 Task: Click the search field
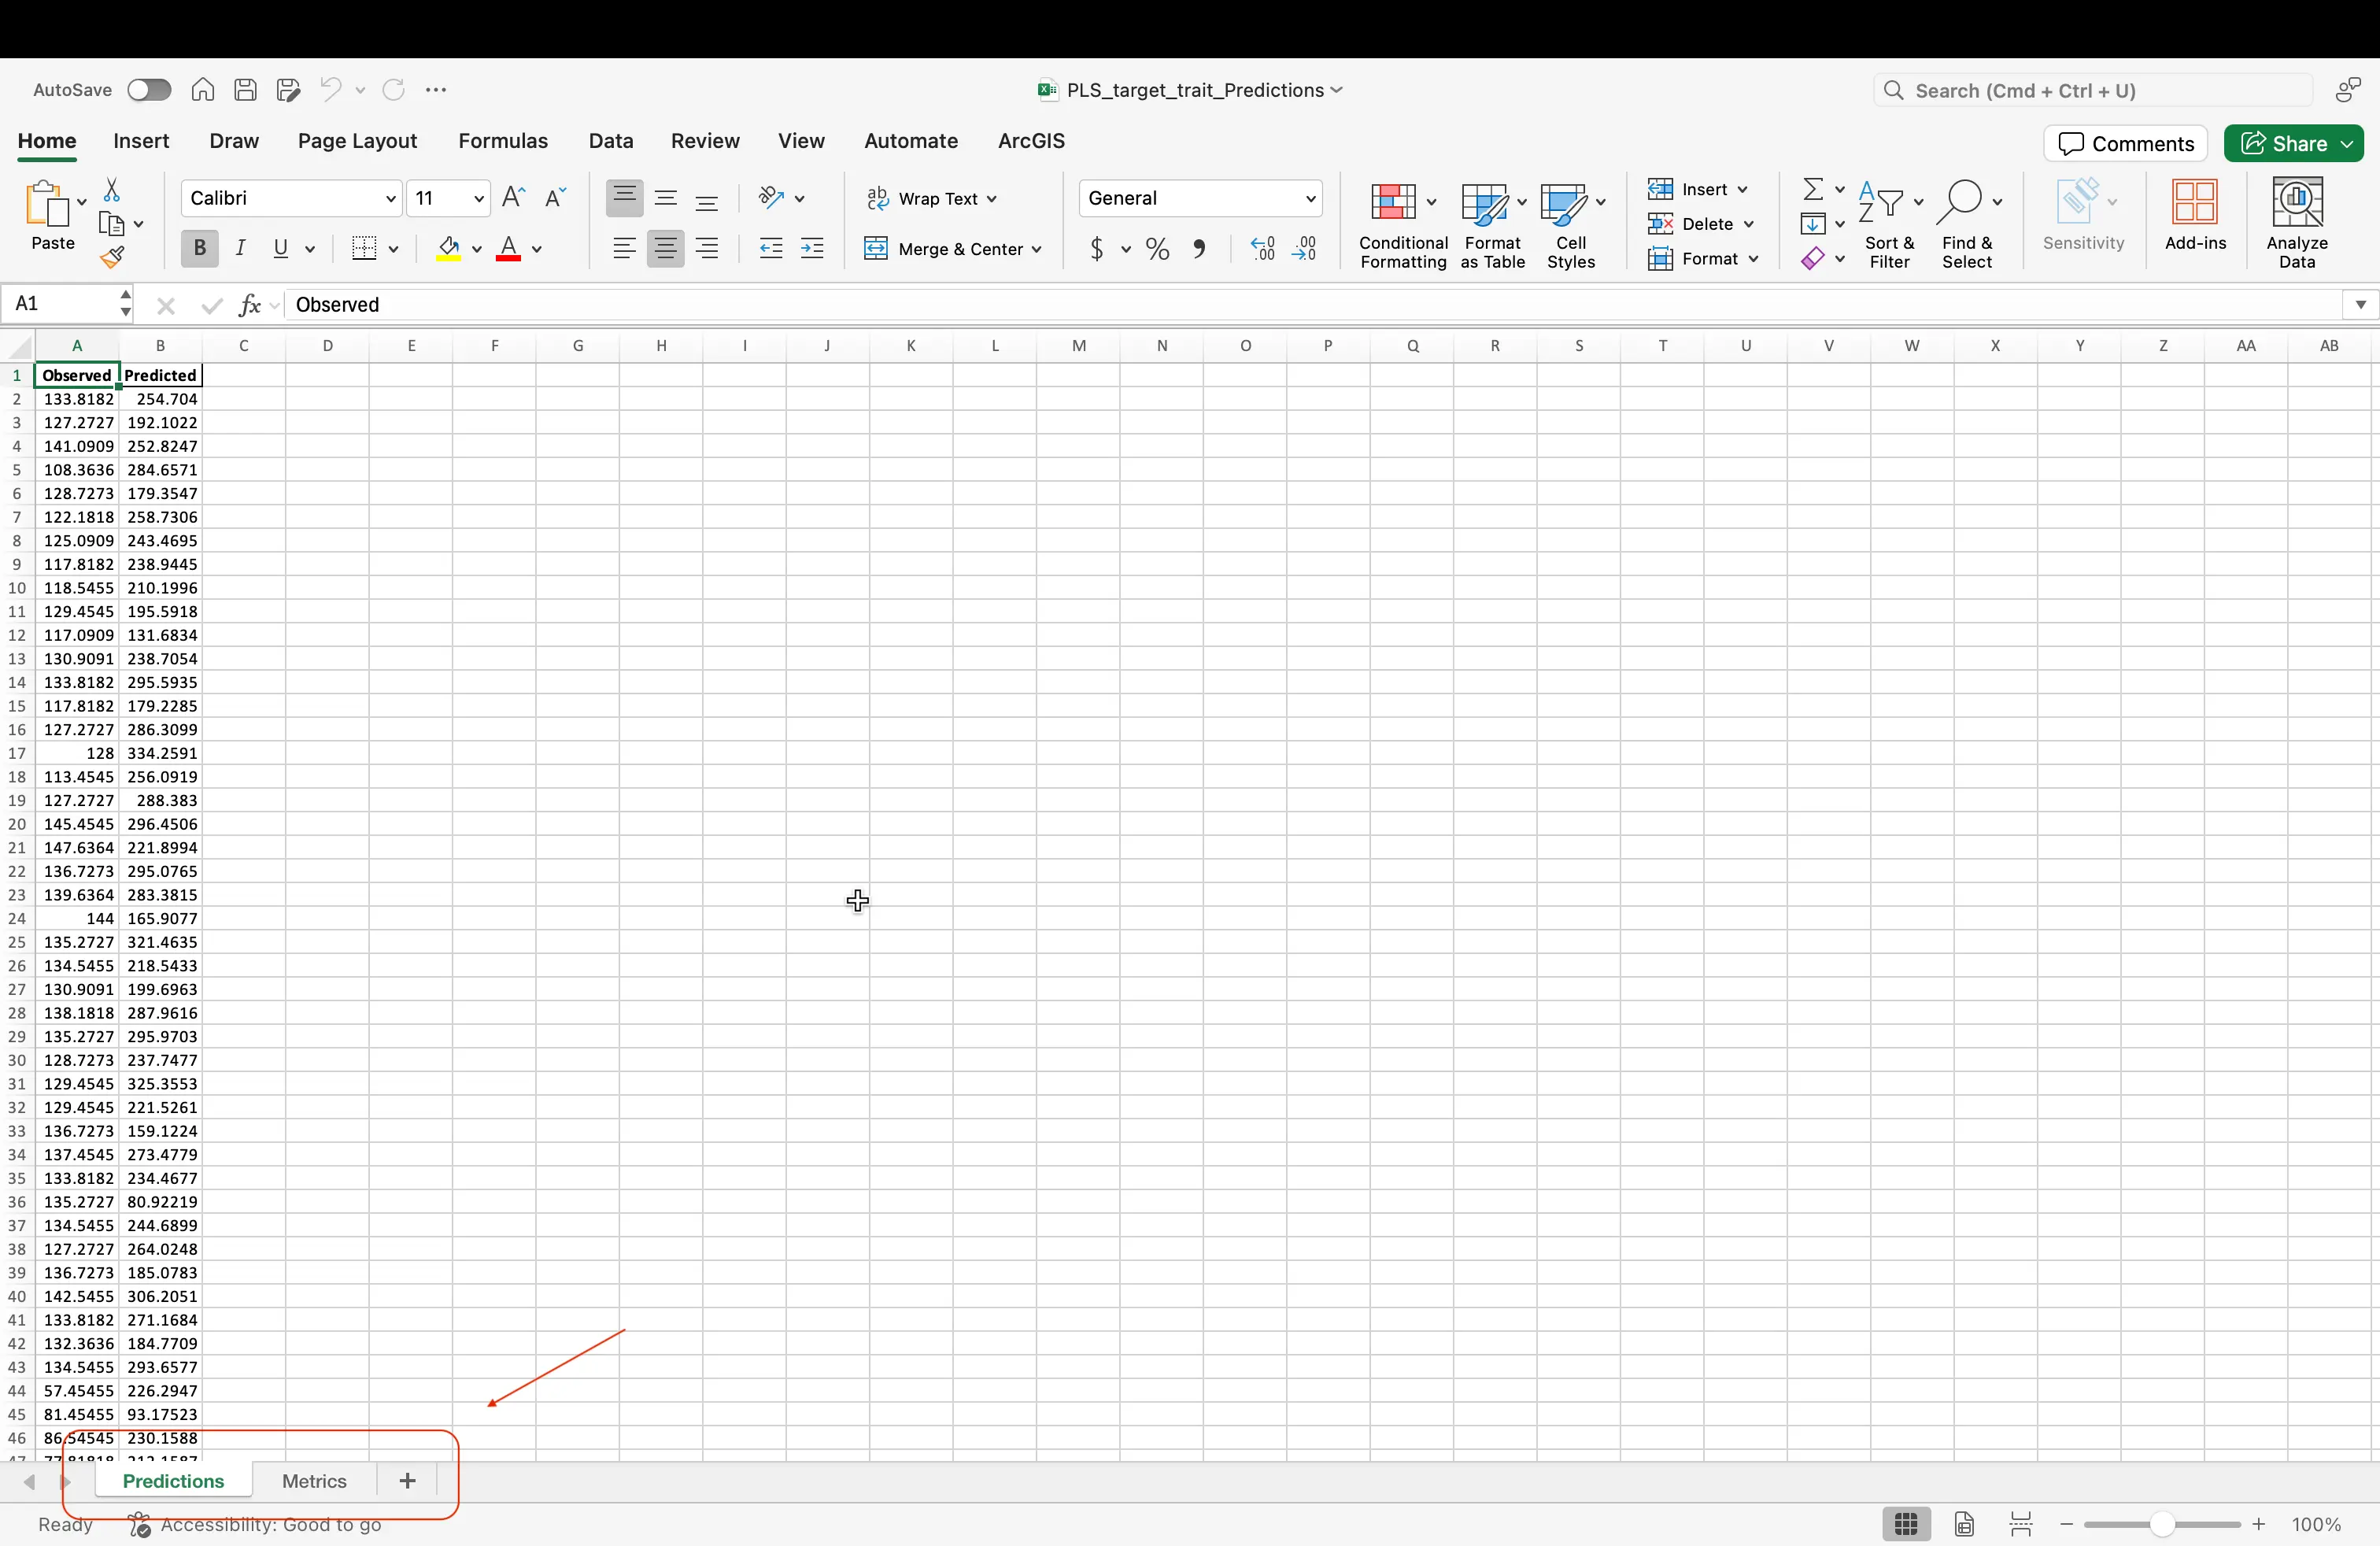pyautogui.click(x=2092, y=91)
